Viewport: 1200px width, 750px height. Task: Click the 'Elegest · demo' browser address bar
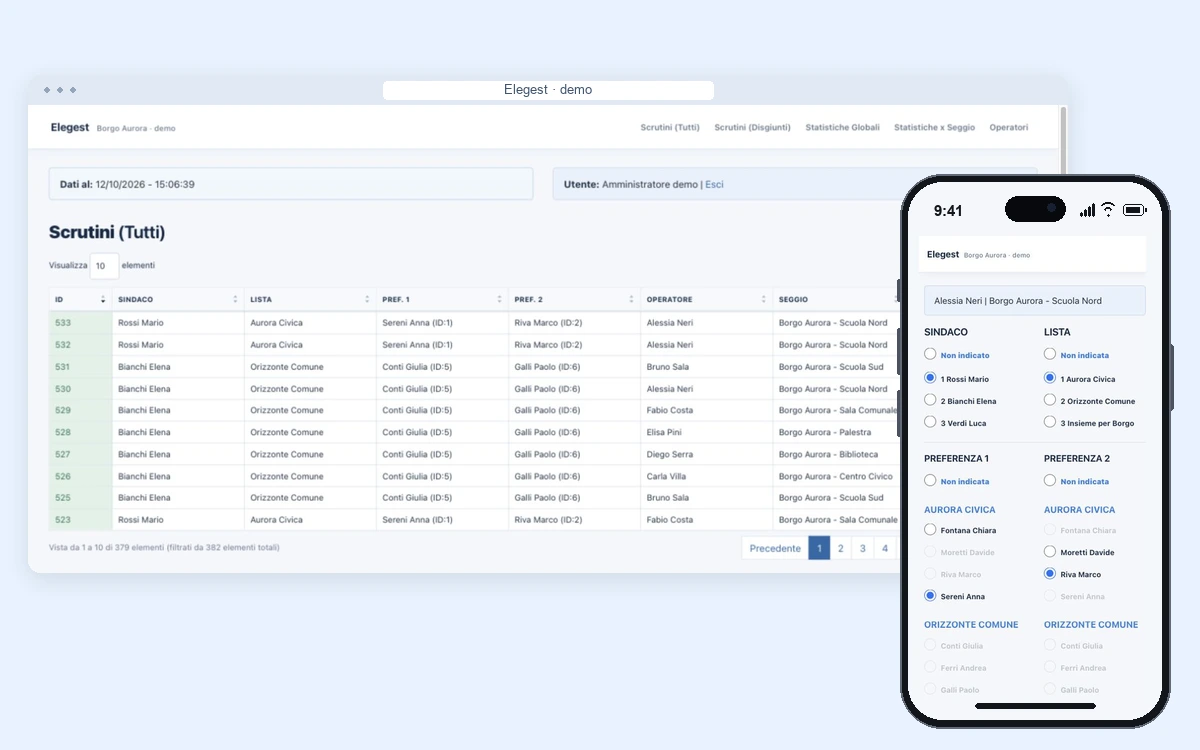pyautogui.click(x=548, y=90)
